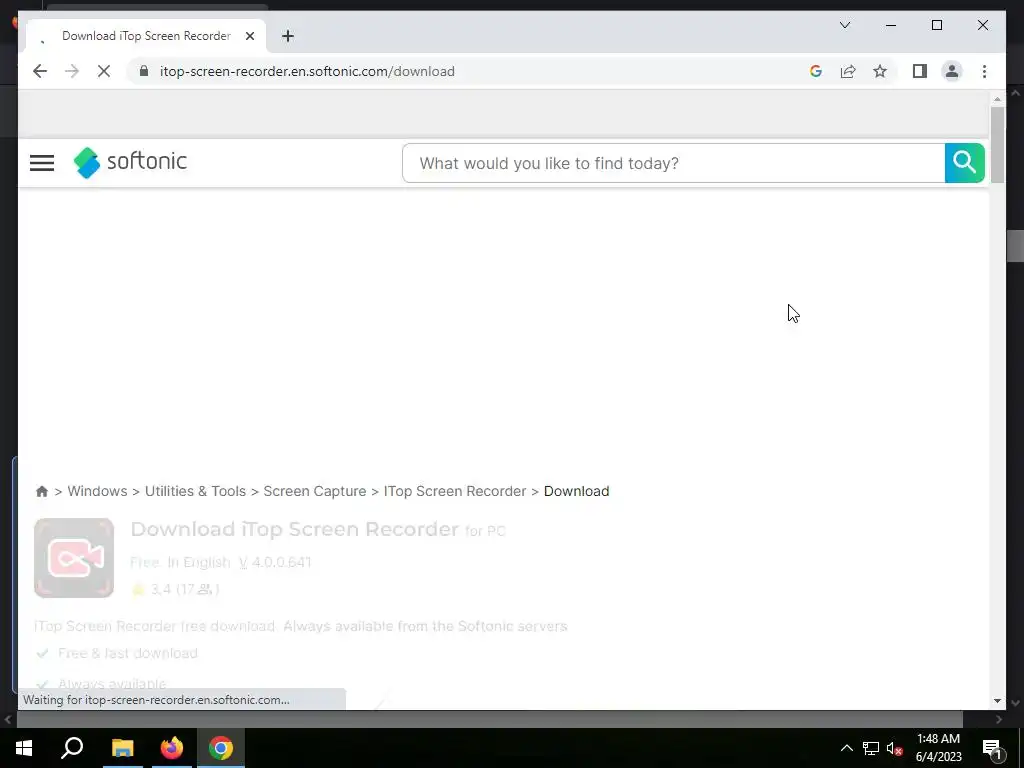
Task: Go to the home breadcrumb icon
Action: [x=42, y=491]
